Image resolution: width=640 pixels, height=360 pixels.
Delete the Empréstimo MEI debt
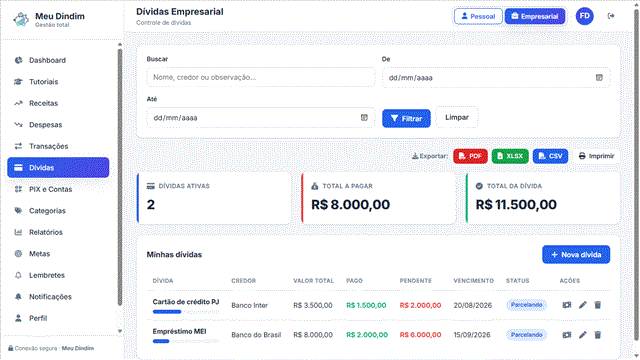(598, 335)
